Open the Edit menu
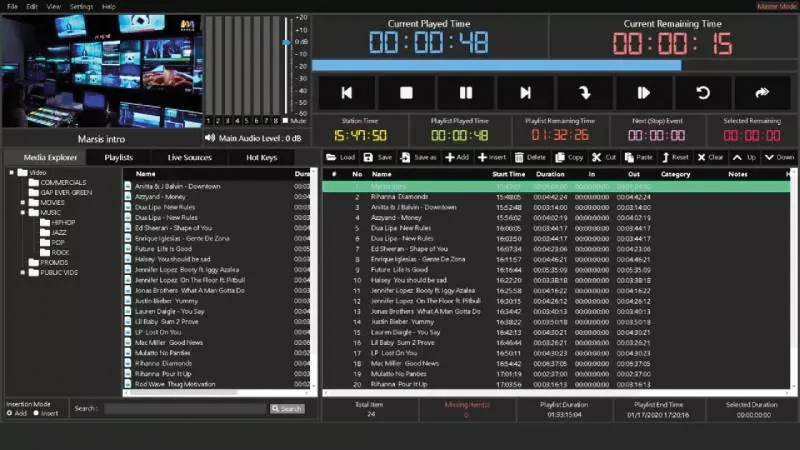This screenshot has width=800, height=450. click(x=32, y=7)
